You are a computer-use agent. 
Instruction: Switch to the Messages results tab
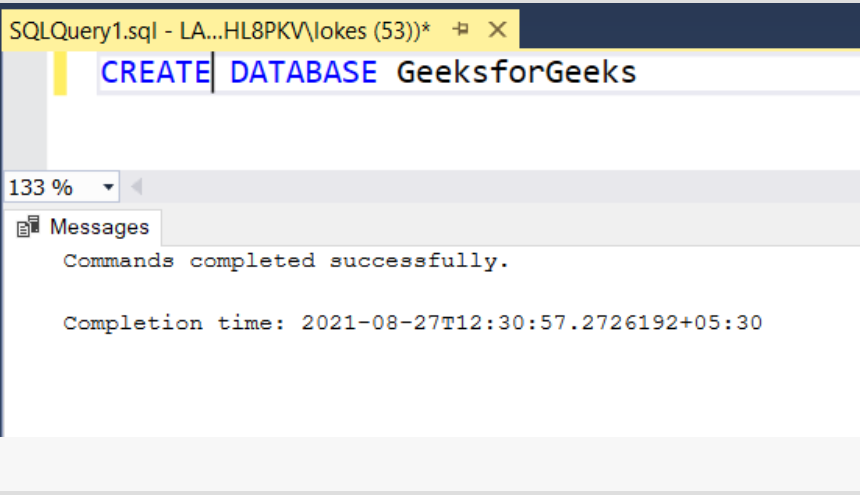[x=98, y=228]
